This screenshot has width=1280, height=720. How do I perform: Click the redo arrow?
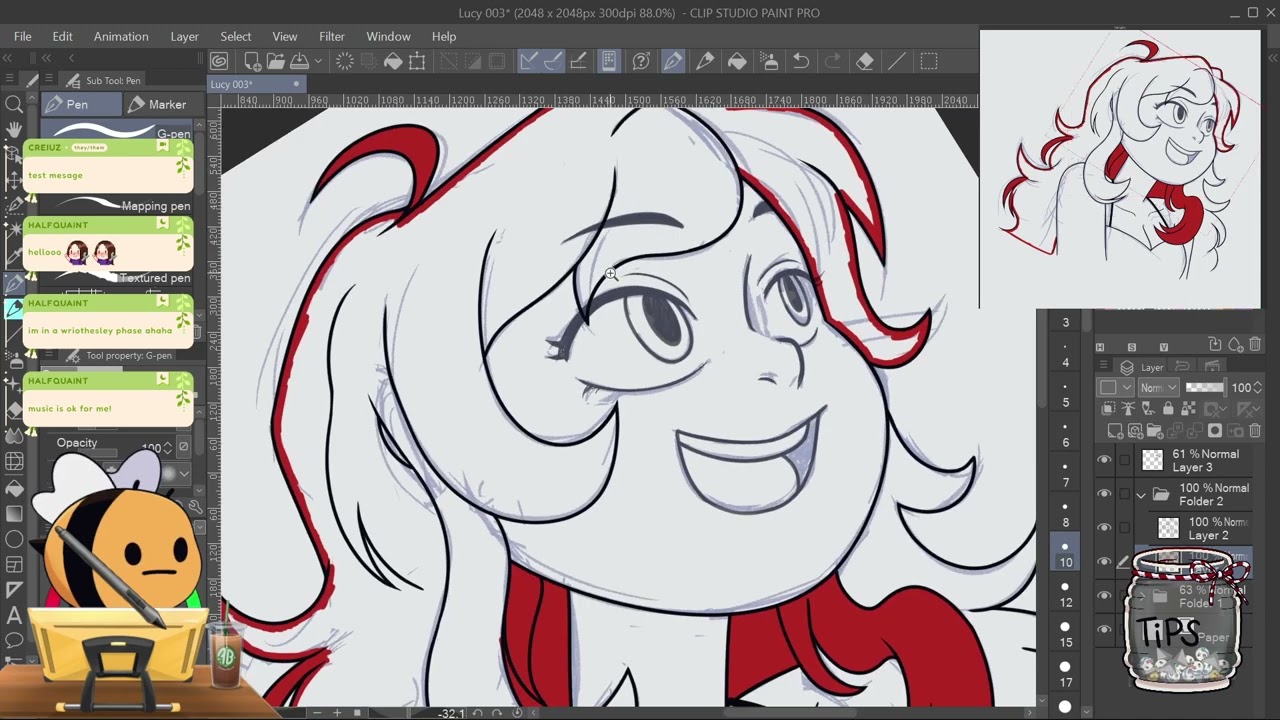[x=833, y=61]
